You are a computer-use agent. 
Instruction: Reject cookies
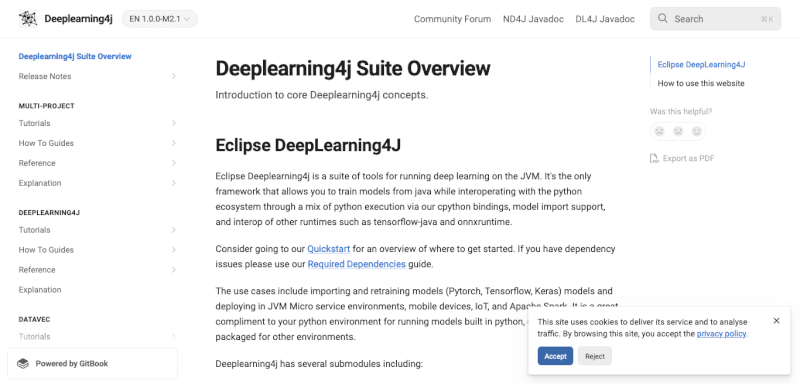click(595, 356)
